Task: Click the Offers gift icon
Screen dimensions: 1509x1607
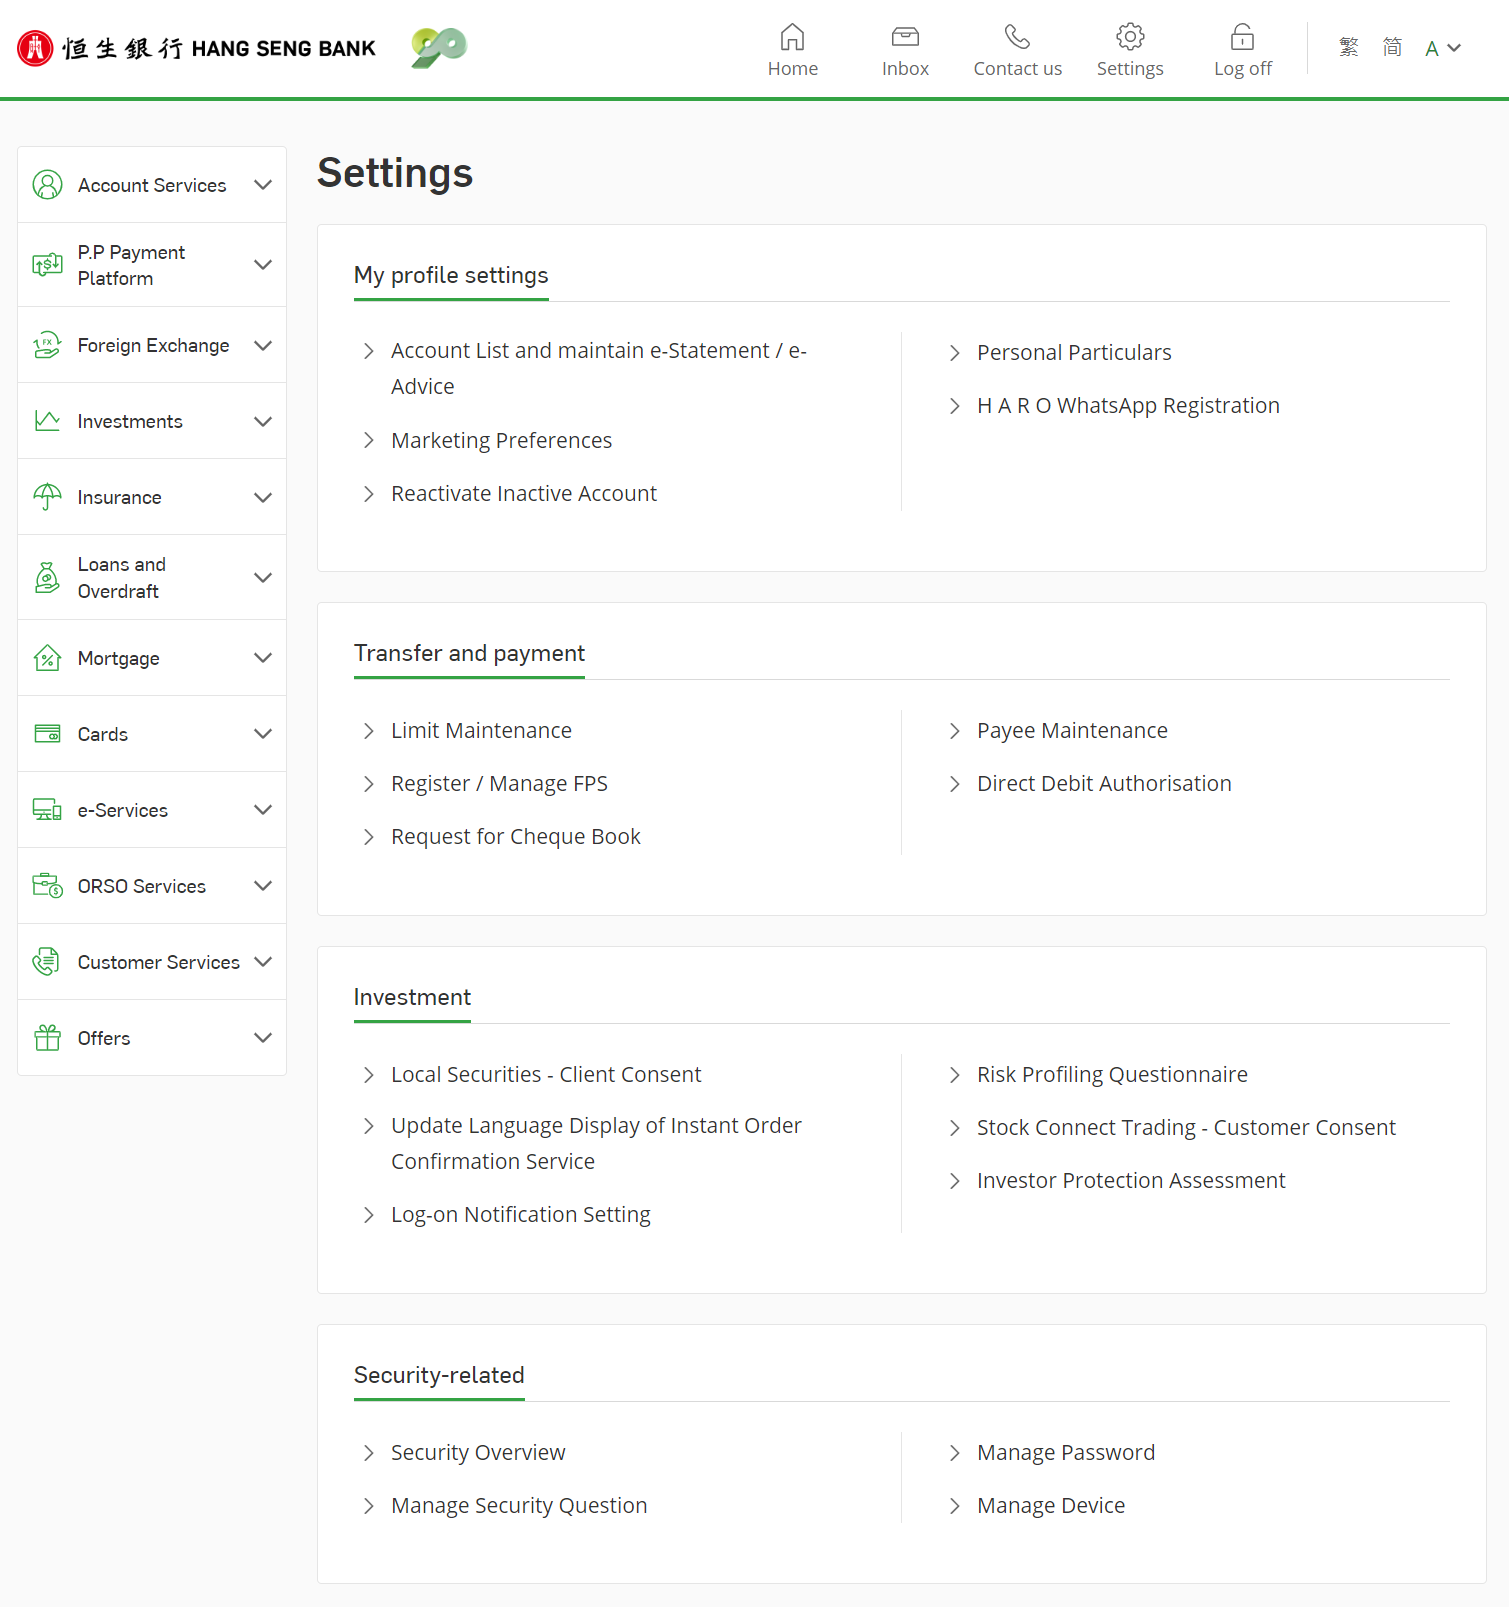Action: (x=47, y=1038)
